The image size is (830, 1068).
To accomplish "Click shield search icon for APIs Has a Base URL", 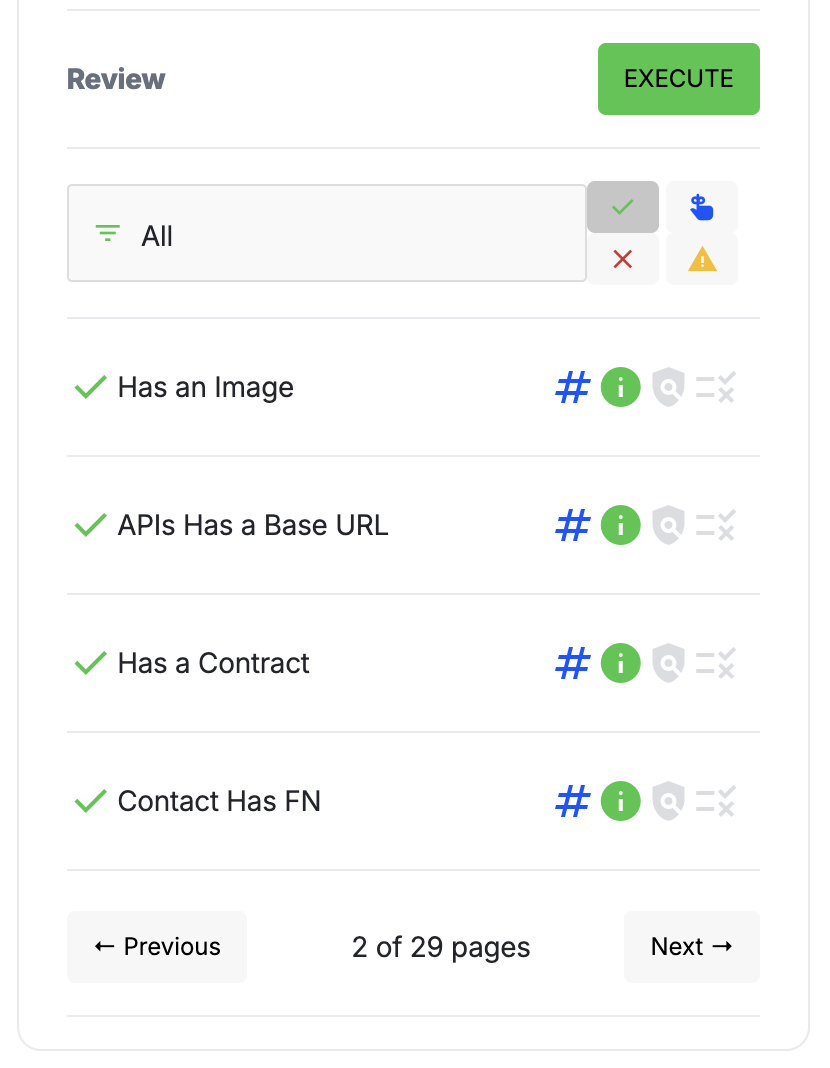I will coord(668,525).
